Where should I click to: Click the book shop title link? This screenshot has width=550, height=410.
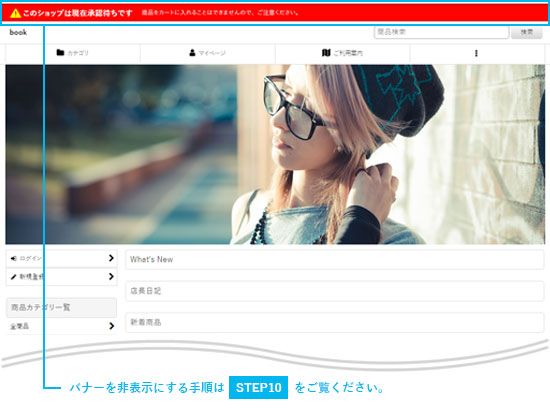[18, 32]
